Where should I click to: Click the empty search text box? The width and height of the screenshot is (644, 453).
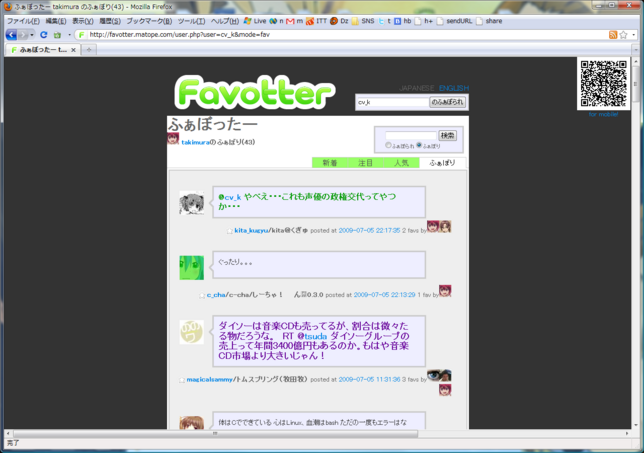click(x=410, y=136)
